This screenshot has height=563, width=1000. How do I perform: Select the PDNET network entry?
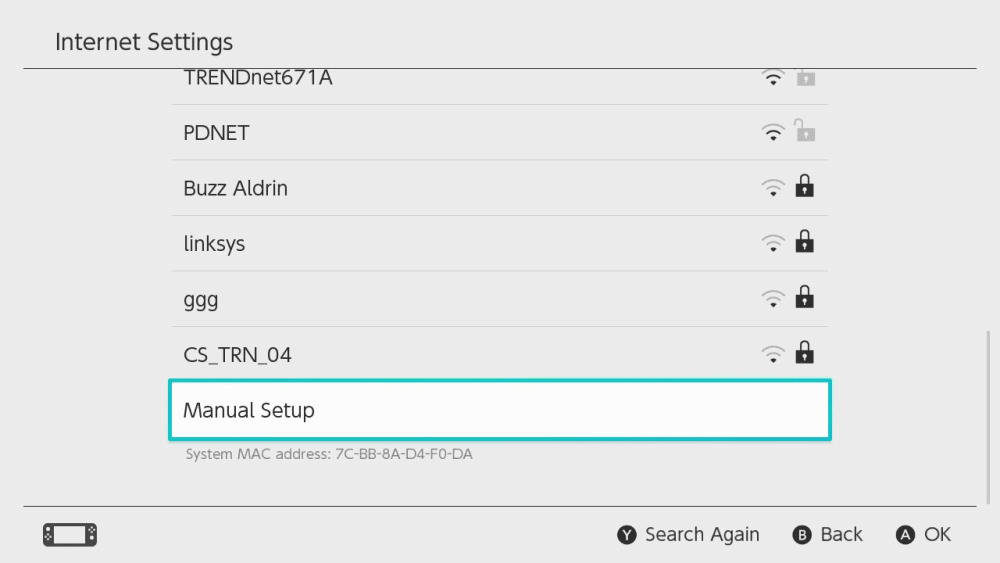(x=217, y=133)
